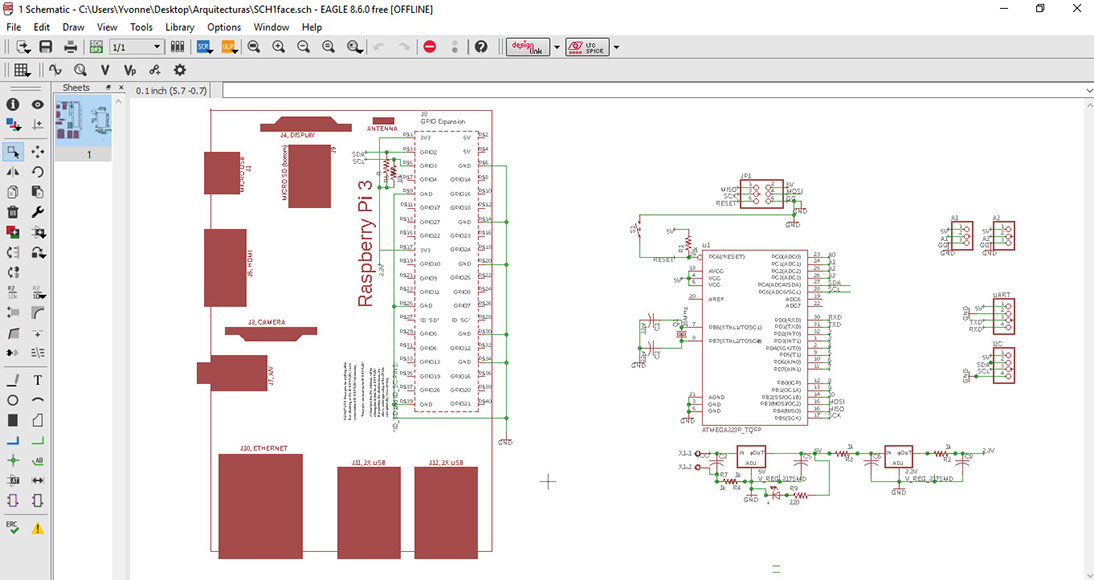Select the Add part tool icon
This screenshot has width=1094, height=580.
pos(13,232)
